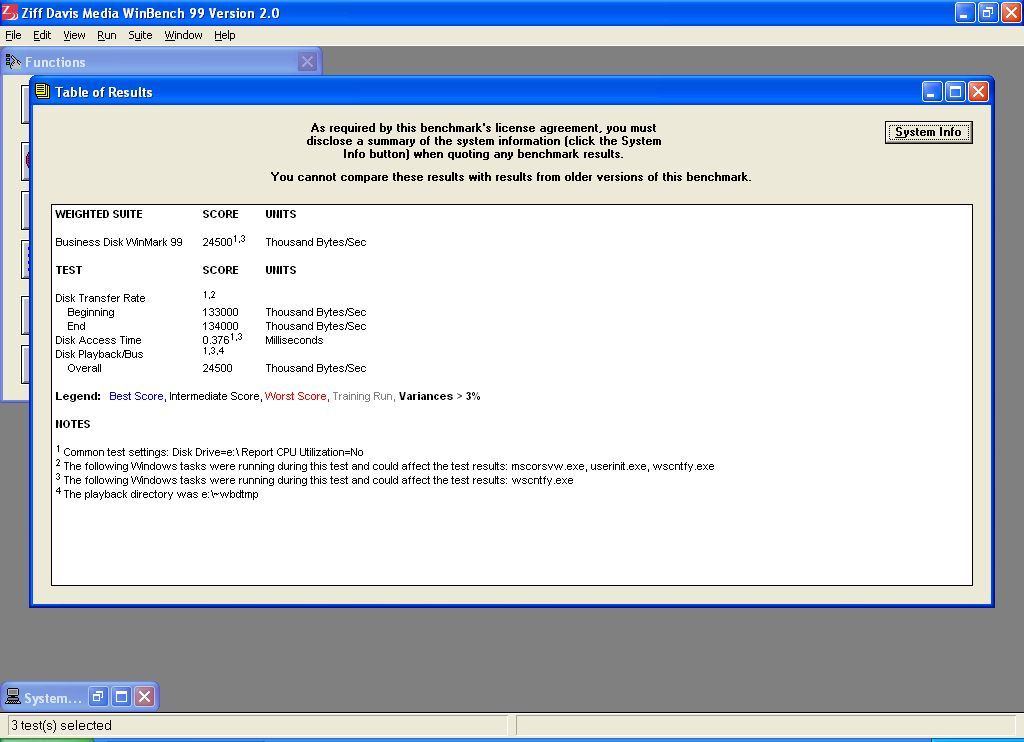The width and height of the screenshot is (1024, 742).
Task: Click the Worst Score legend entry
Action: pyautogui.click(x=295, y=396)
